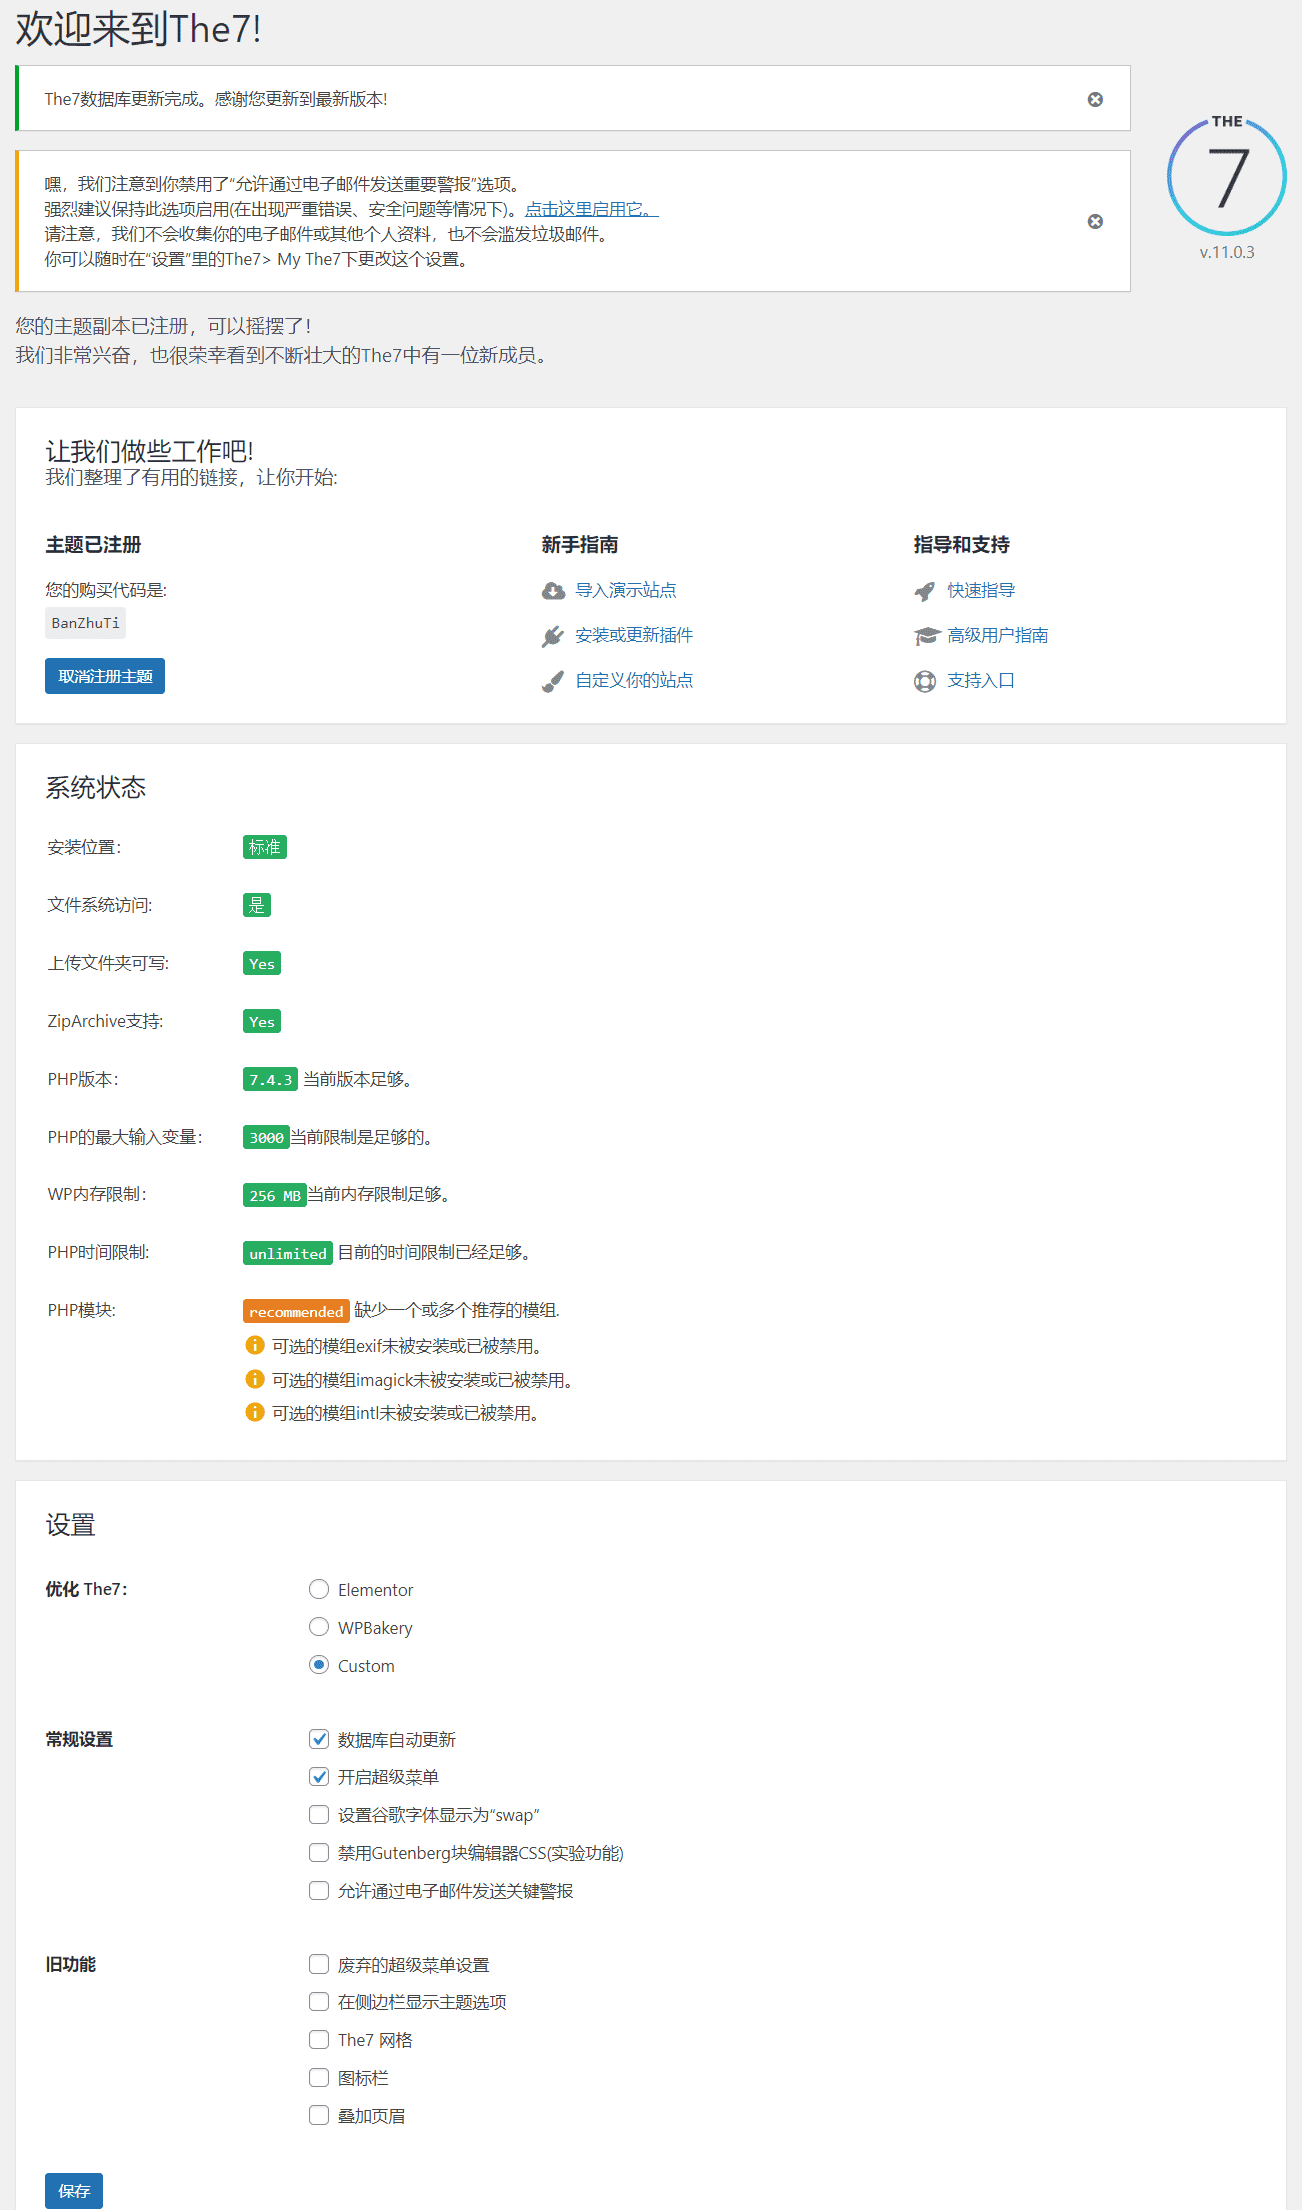The image size is (1302, 2210).
Task: Click the 保存 button
Action: tap(74, 2191)
